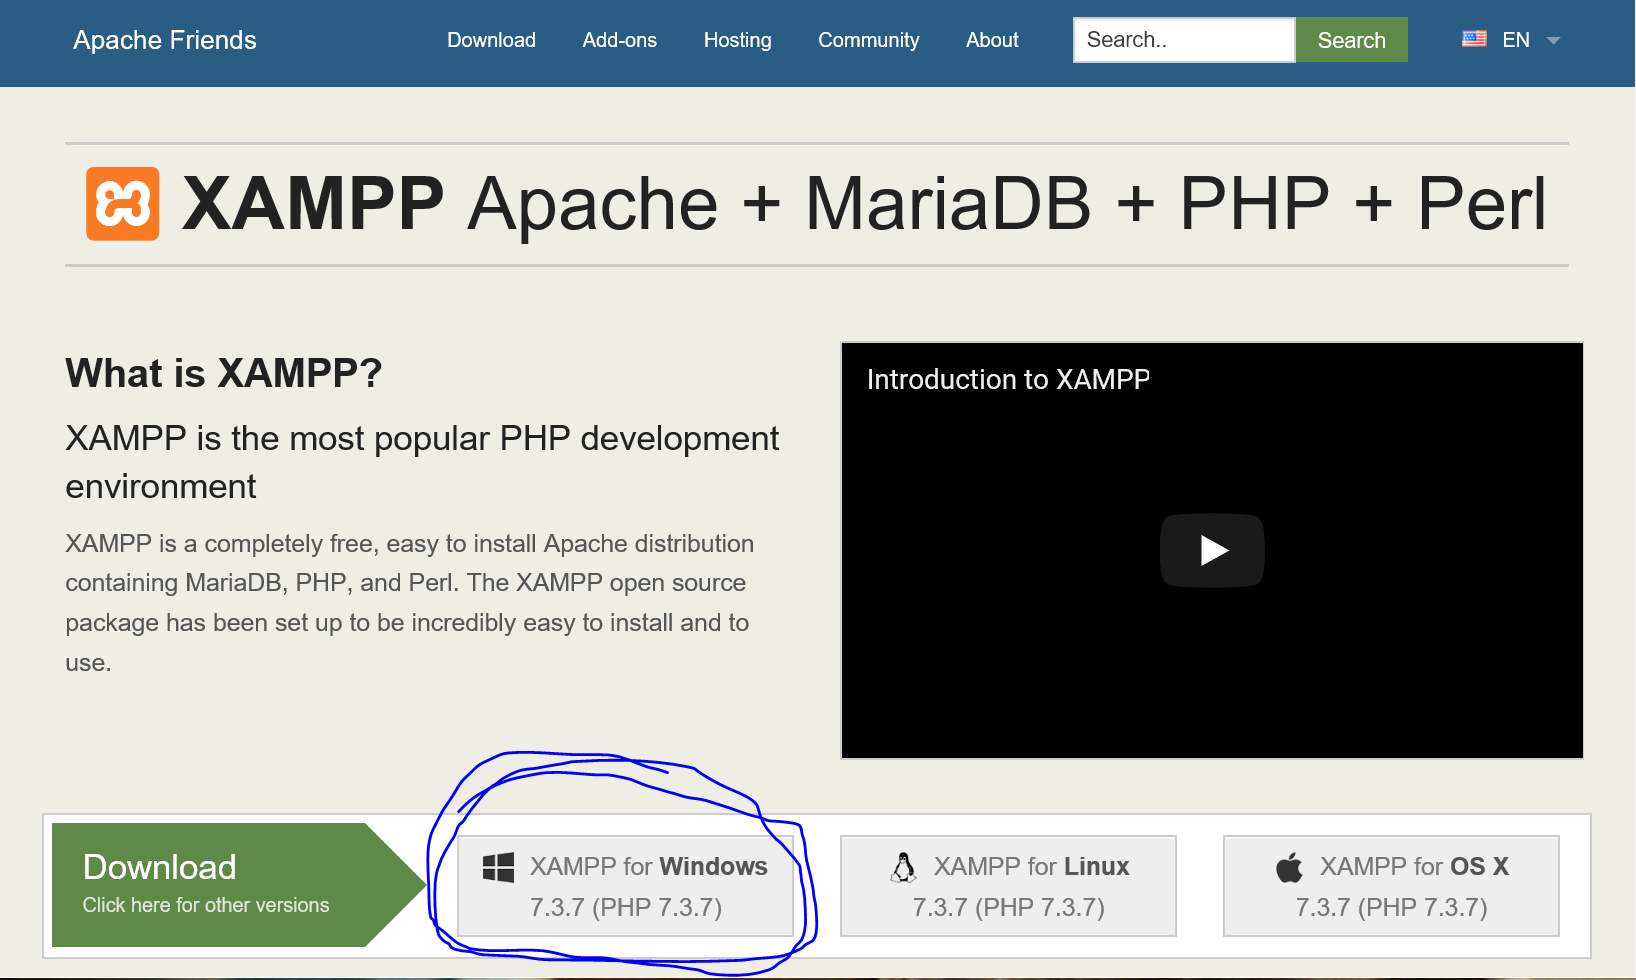Click the Linux penguin icon
Image resolution: width=1636 pixels, height=980 pixels.
(903, 867)
